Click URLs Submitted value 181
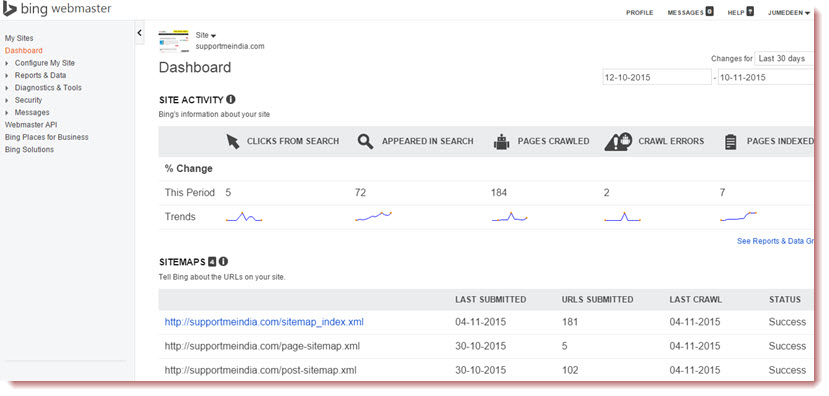 tap(570, 322)
